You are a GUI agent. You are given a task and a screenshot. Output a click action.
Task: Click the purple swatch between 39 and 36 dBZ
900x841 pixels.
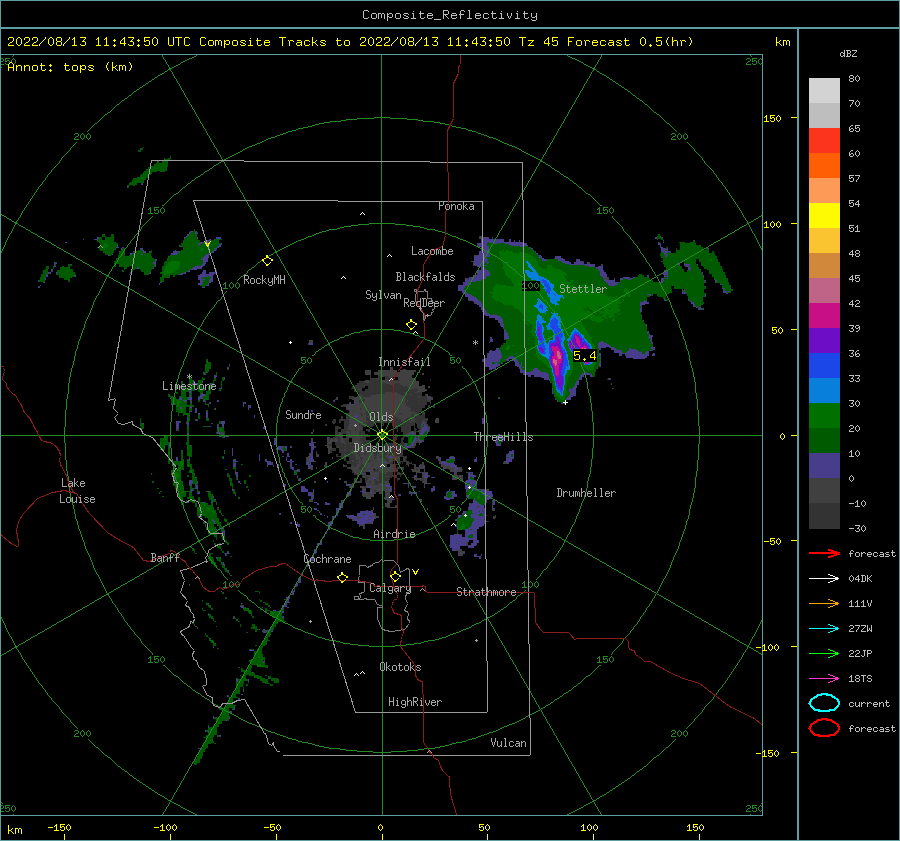pyautogui.click(x=824, y=341)
